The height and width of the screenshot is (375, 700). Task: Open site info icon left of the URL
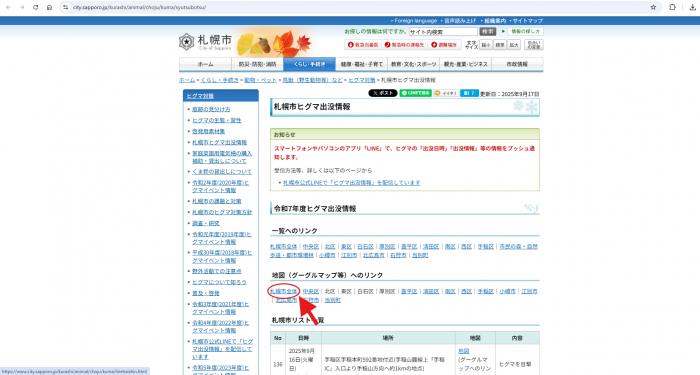coord(66,7)
